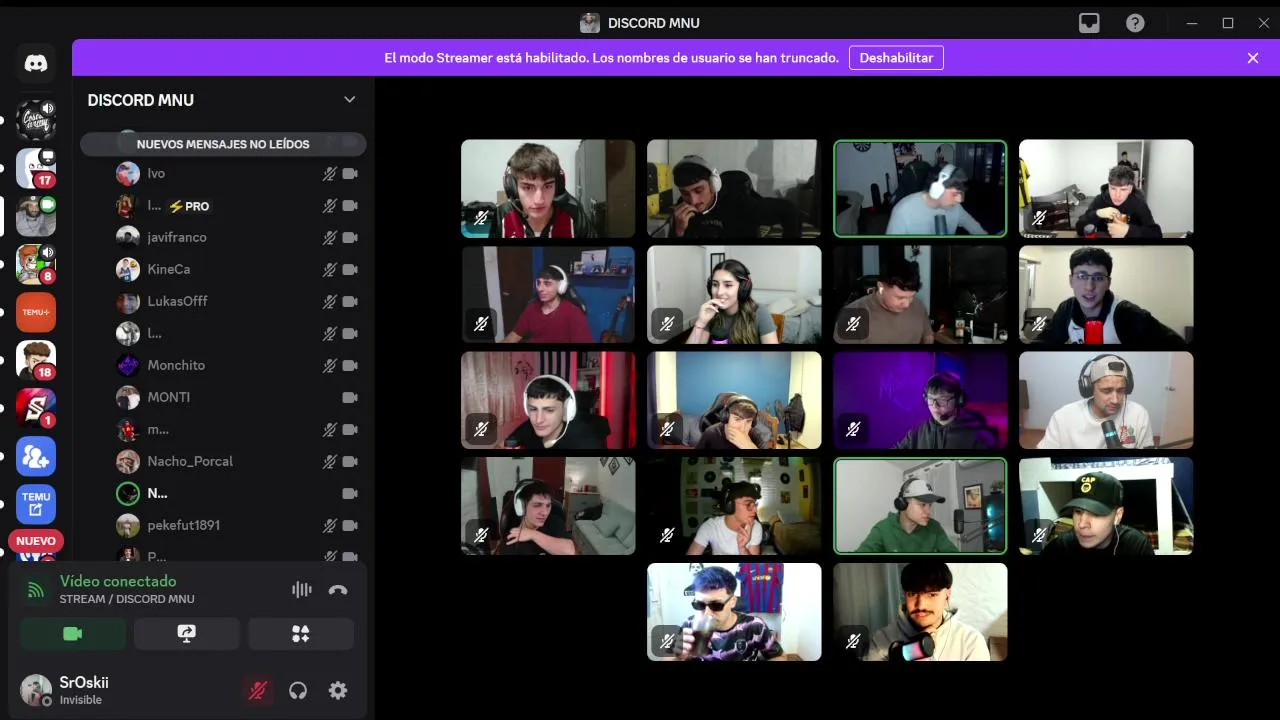Open the activities launcher button
The width and height of the screenshot is (1280, 720).
[301, 634]
